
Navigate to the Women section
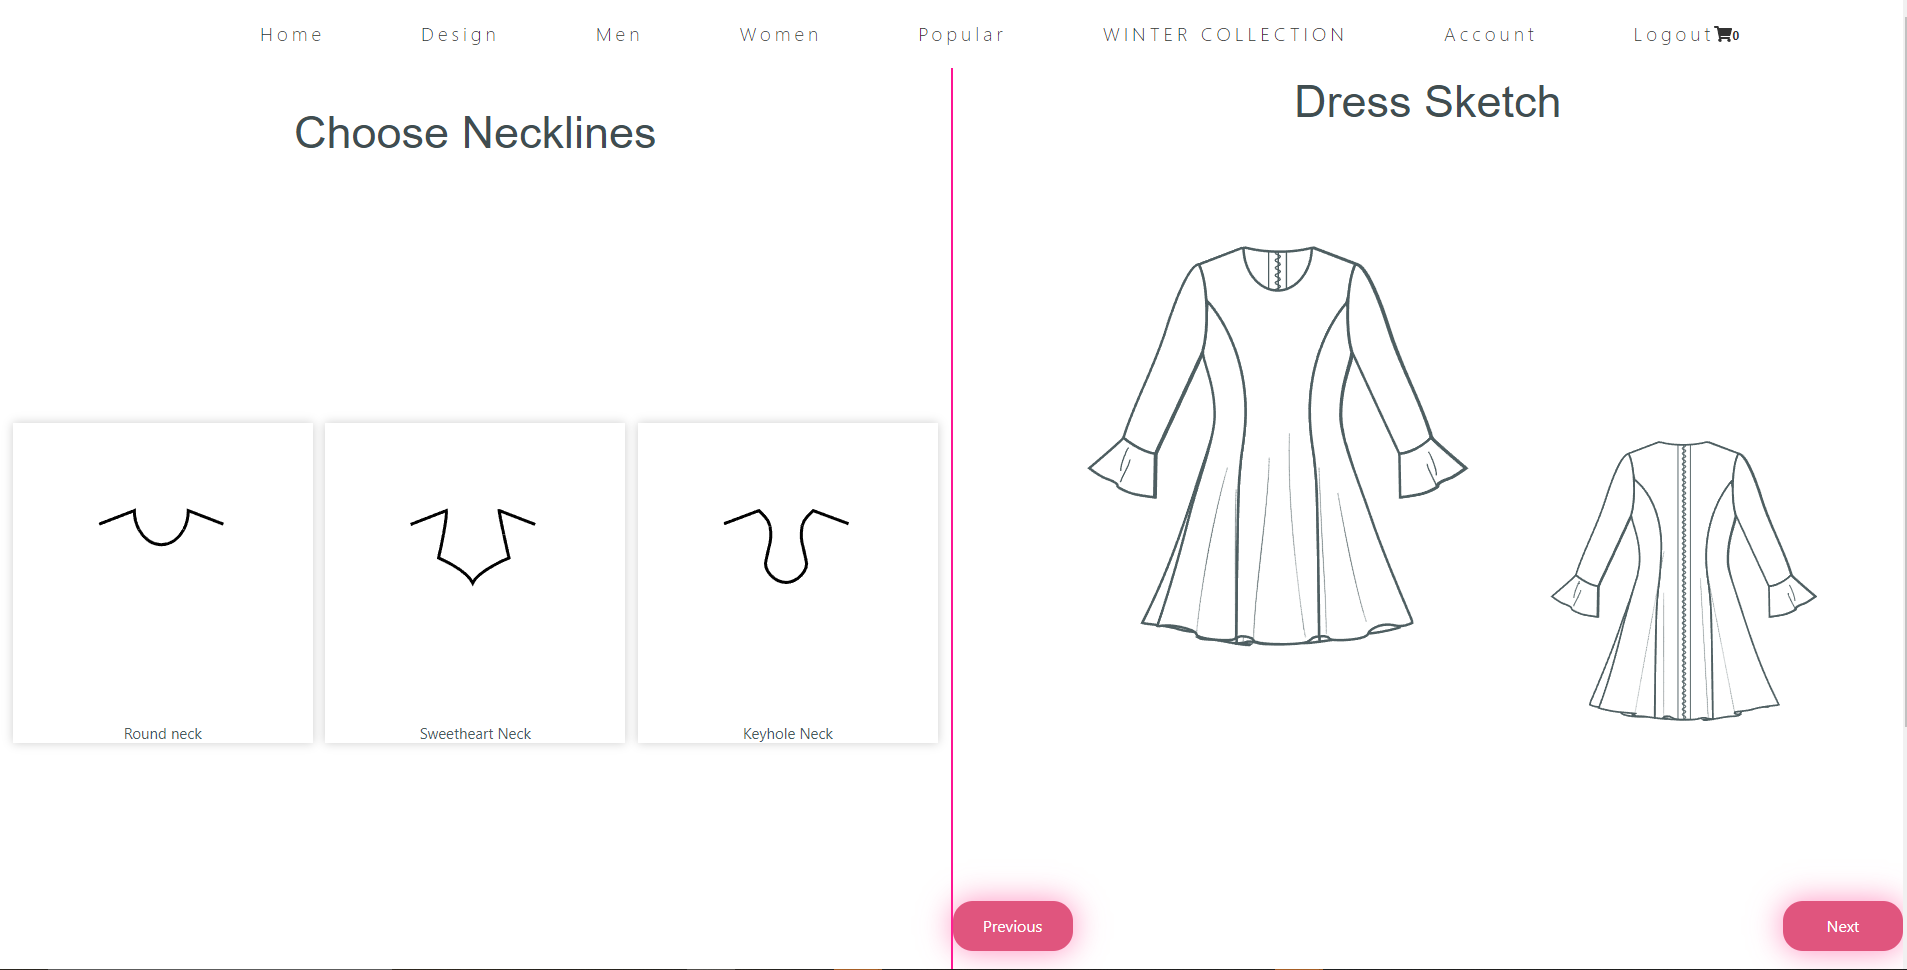779,33
